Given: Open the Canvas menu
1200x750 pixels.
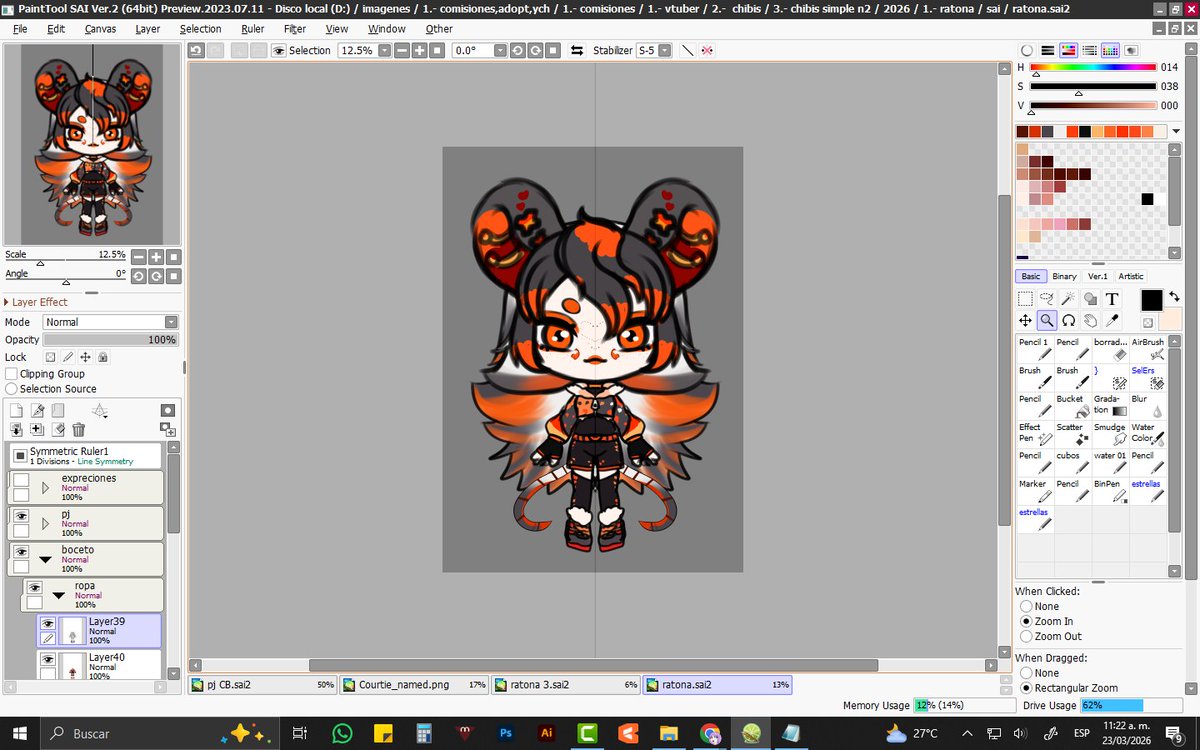Looking at the screenshot, I should pyautogui.click(x=100, y=29).
